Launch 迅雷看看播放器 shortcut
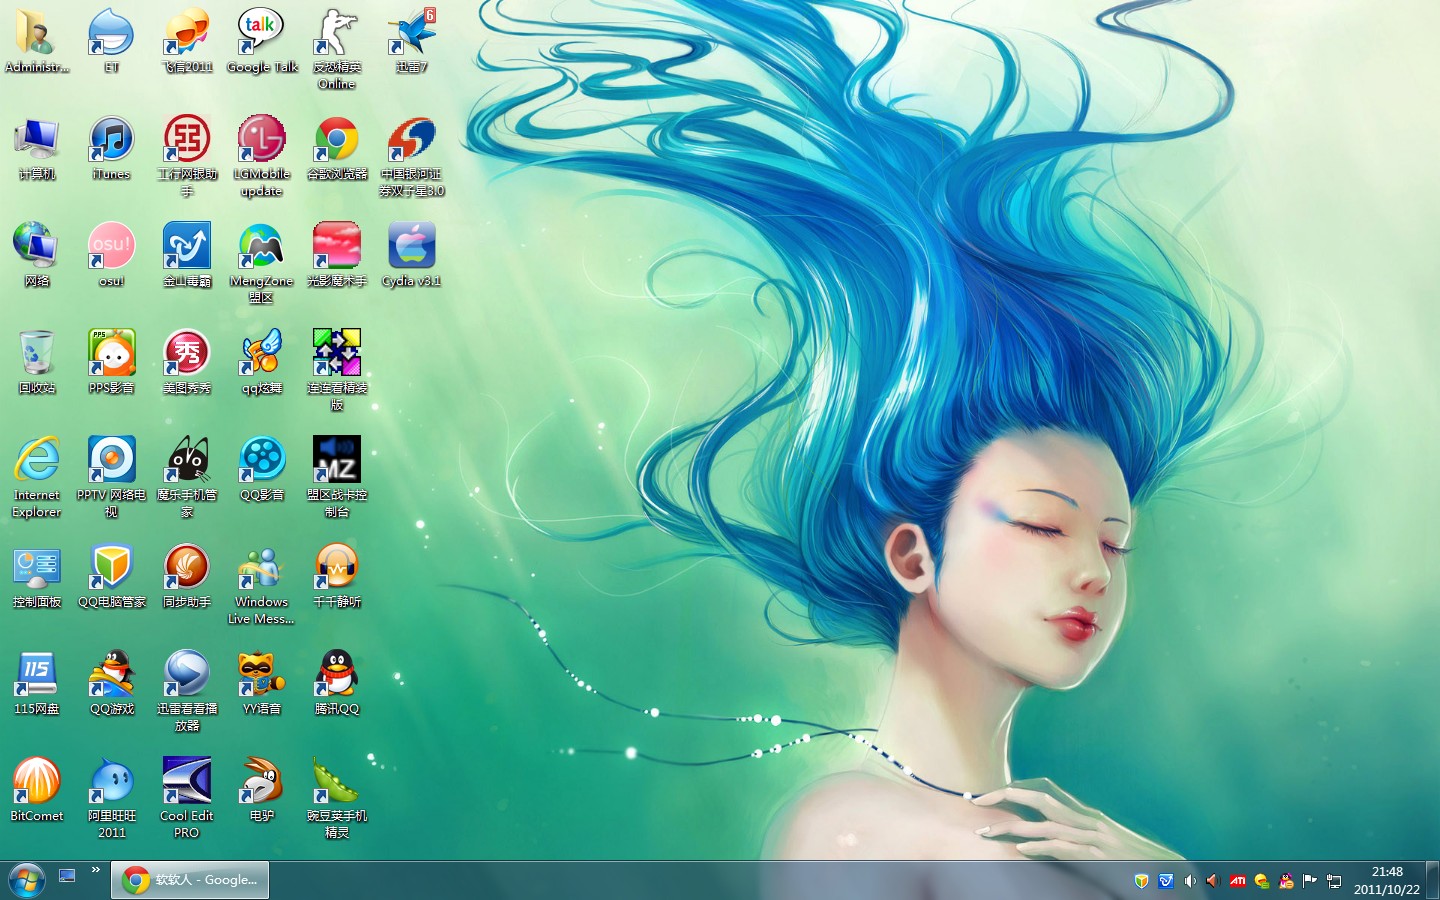The image size is (1440, 900). click(187, 692)
